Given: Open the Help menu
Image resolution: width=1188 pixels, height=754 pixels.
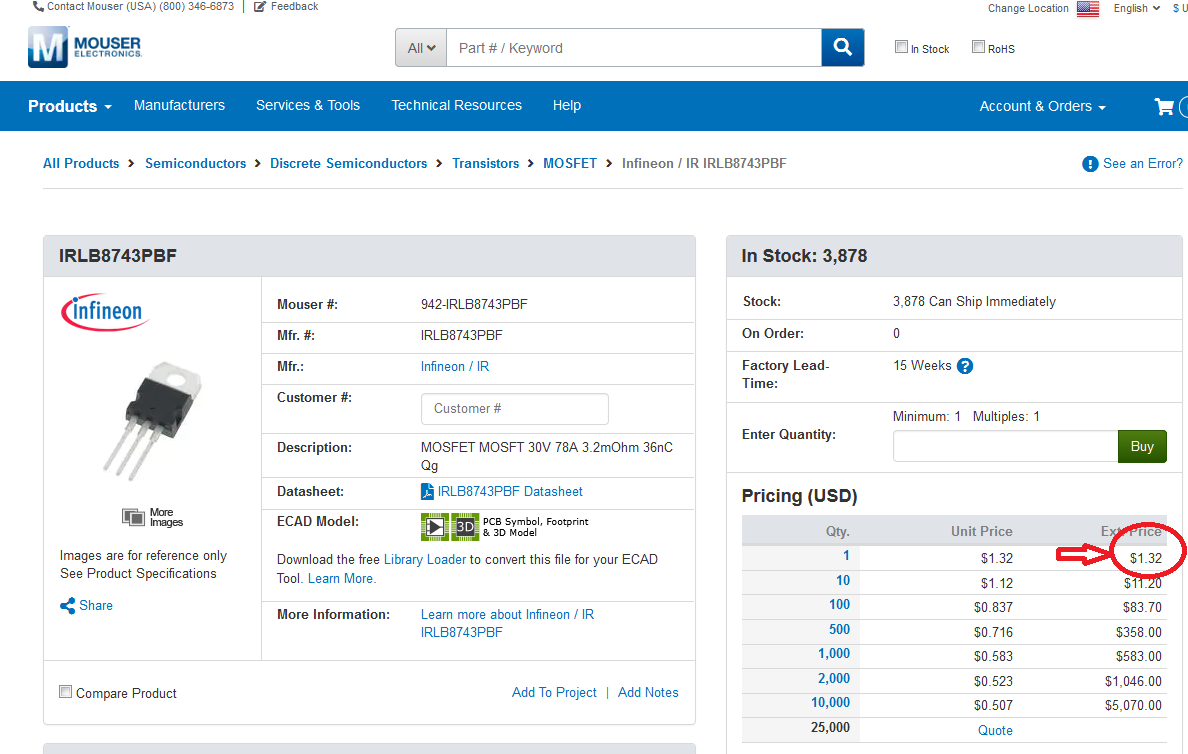Looking at the screenshot, I should click(x=567, y=105).
